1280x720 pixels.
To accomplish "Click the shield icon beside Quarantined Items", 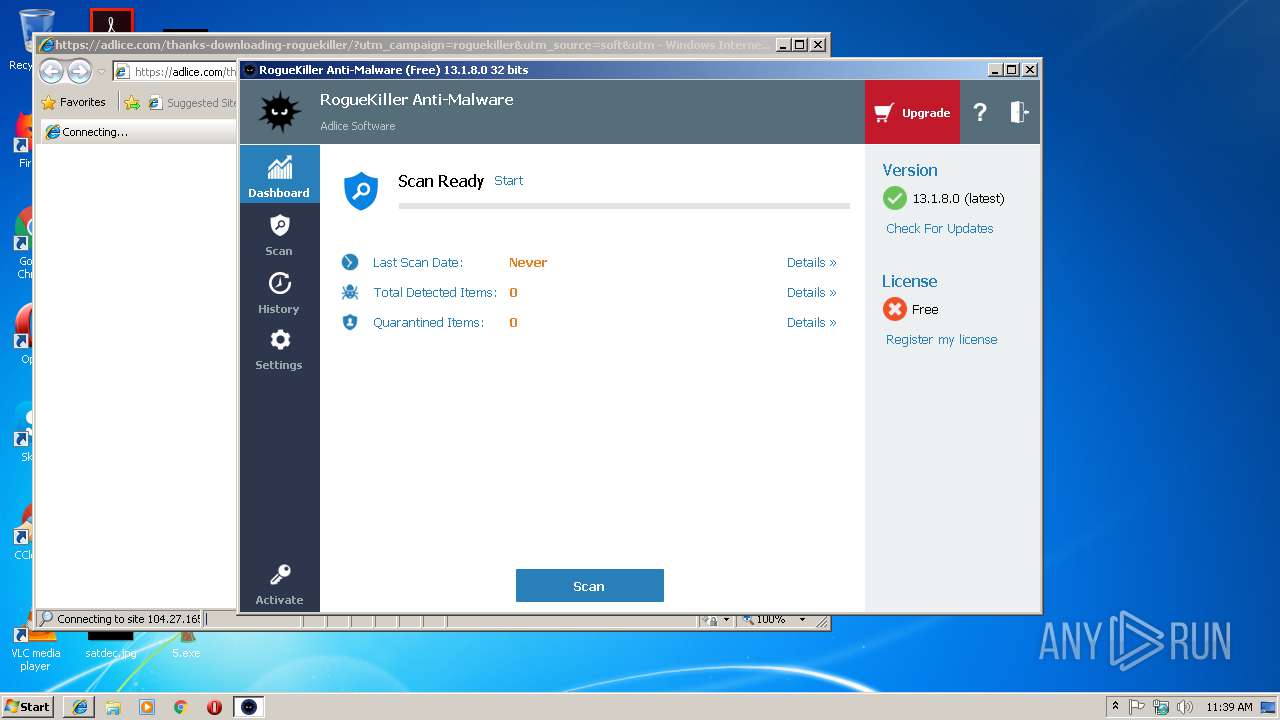I will tap(350, 322).
